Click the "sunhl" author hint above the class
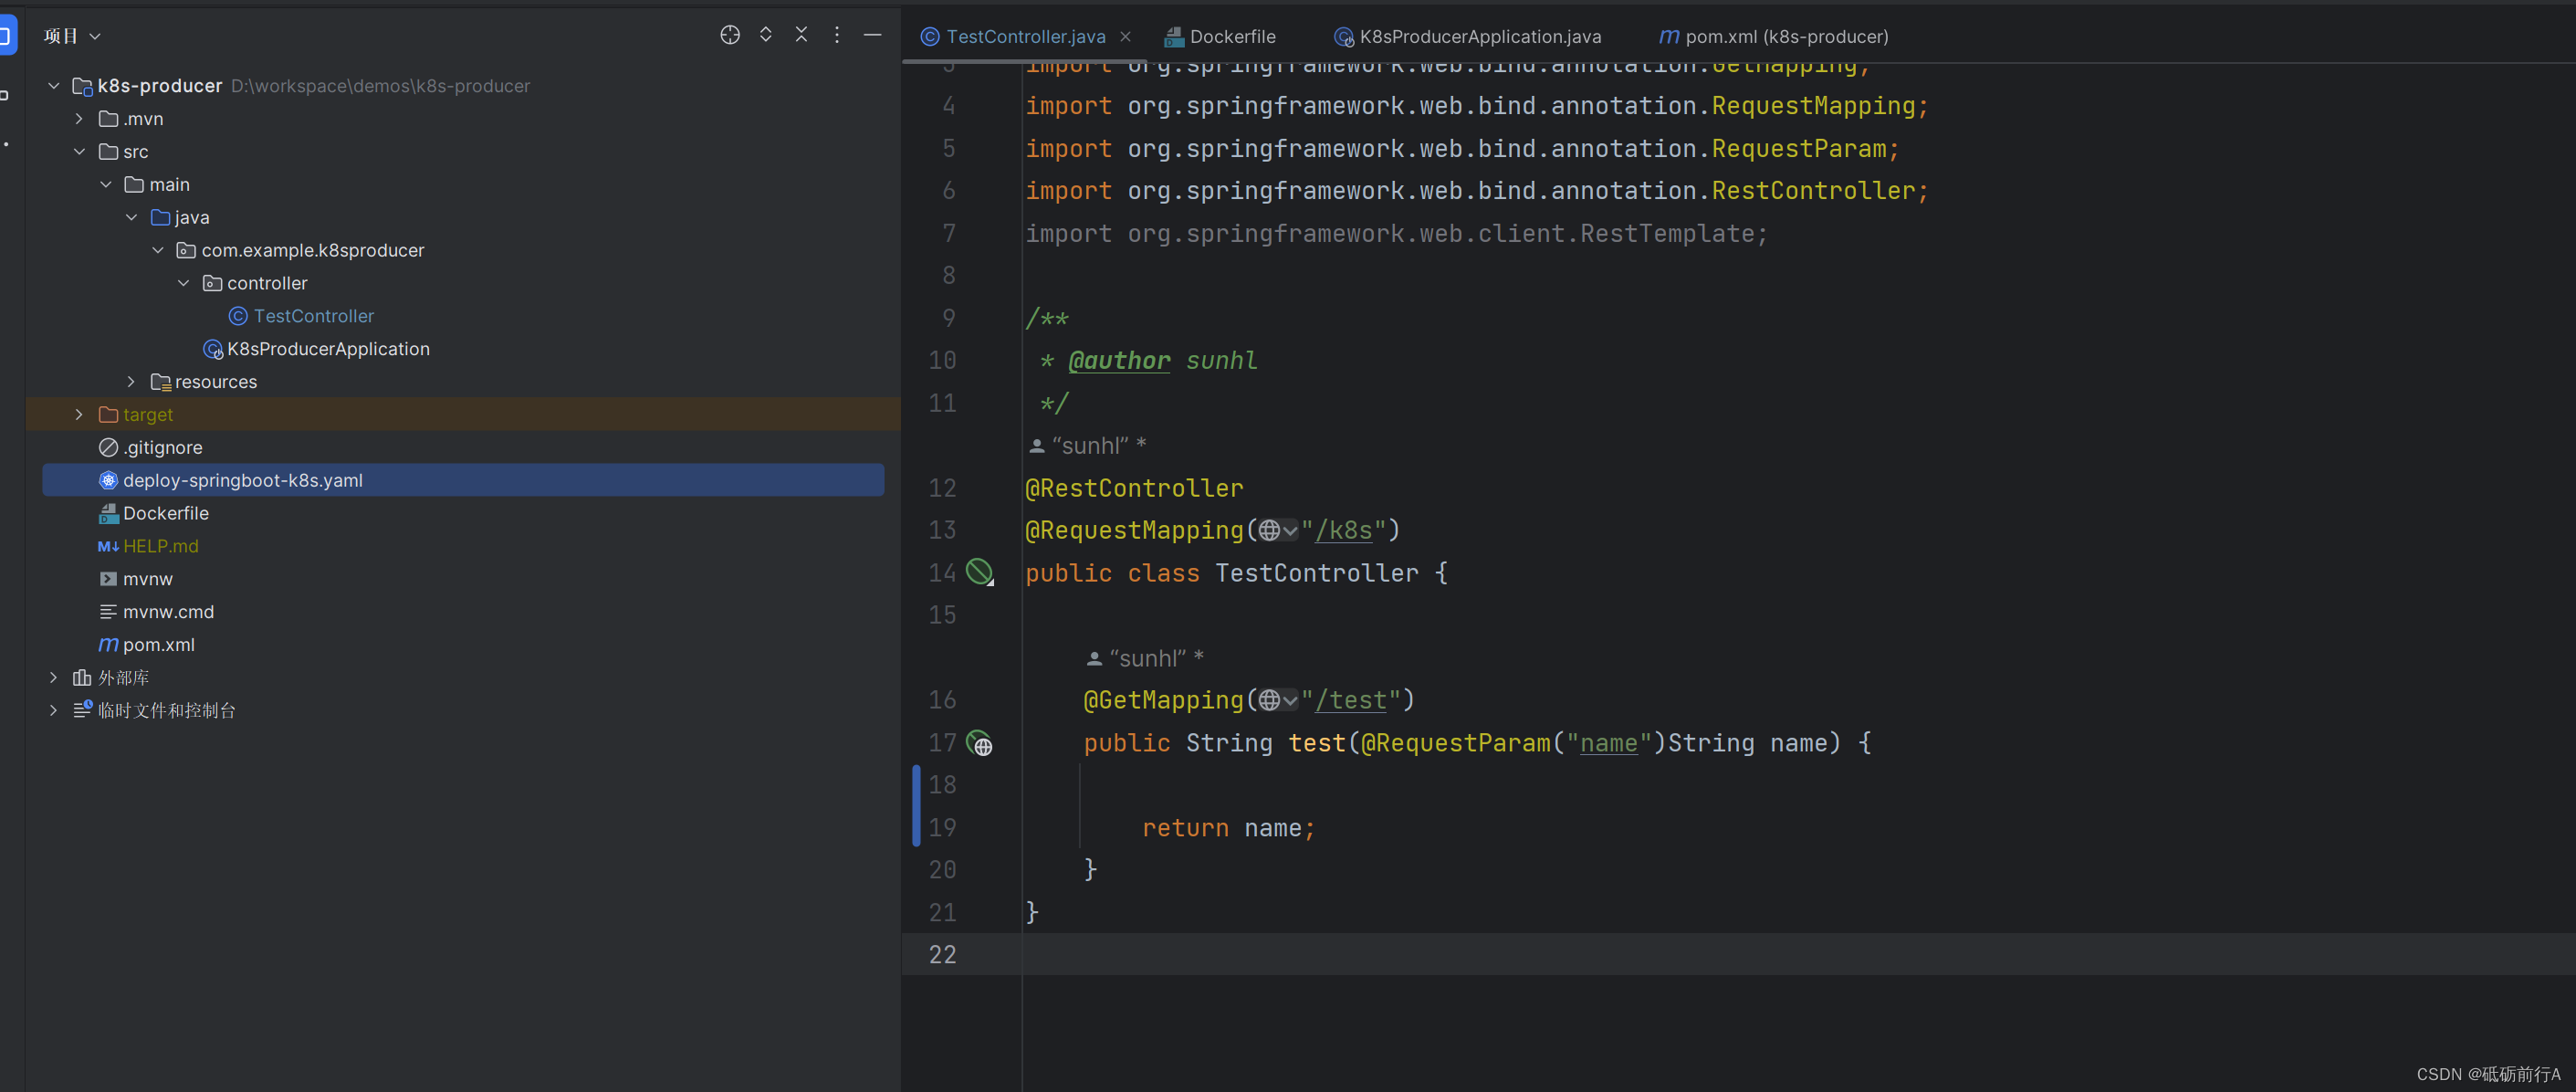2576x1092 pixels. pos(1088,446)
